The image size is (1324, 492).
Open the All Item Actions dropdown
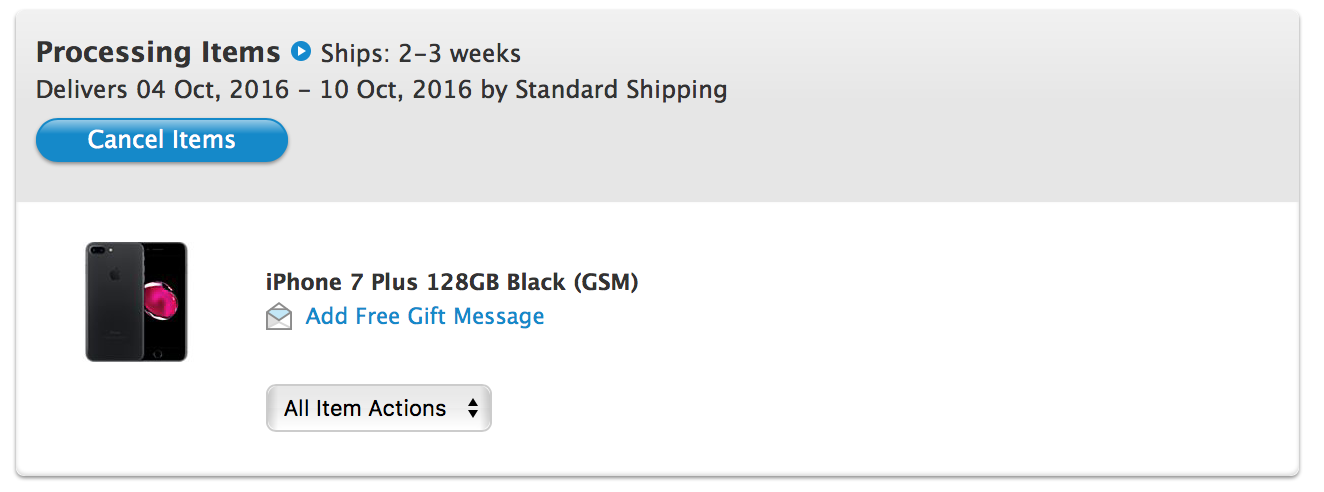click(x=379, y=408)
